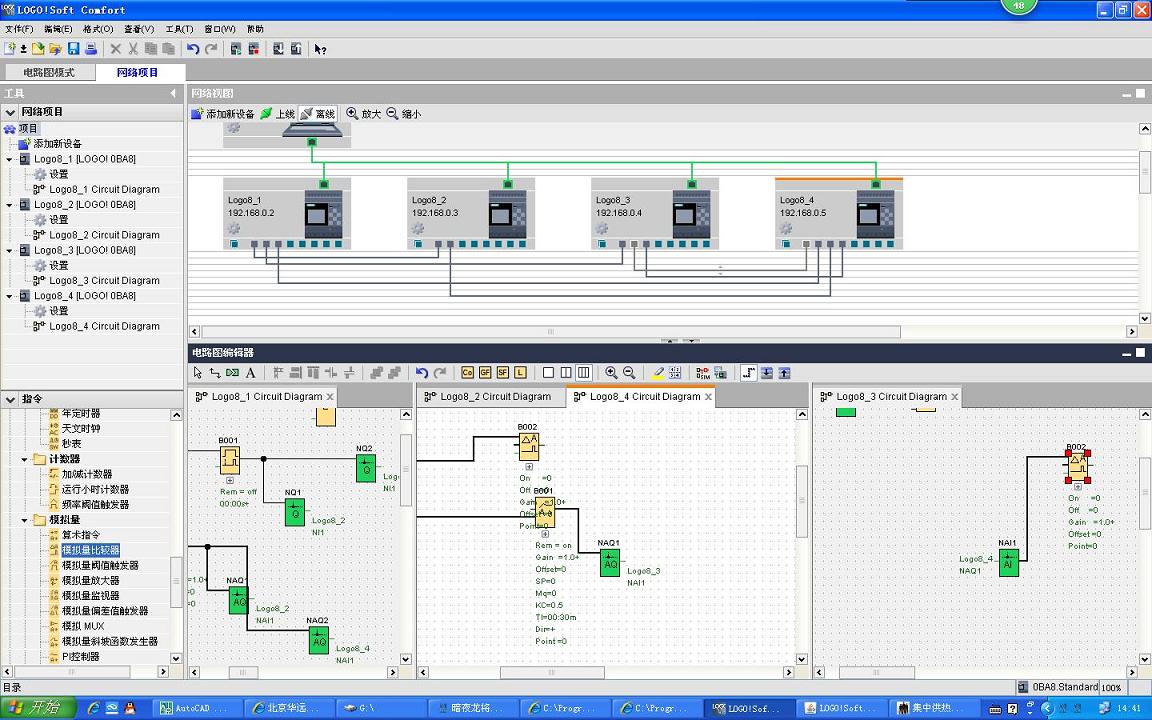This screenshot has height=720, width=1152.
Task: Close the Logo8_4 Circuit Diagram tab
Action: 708,396
